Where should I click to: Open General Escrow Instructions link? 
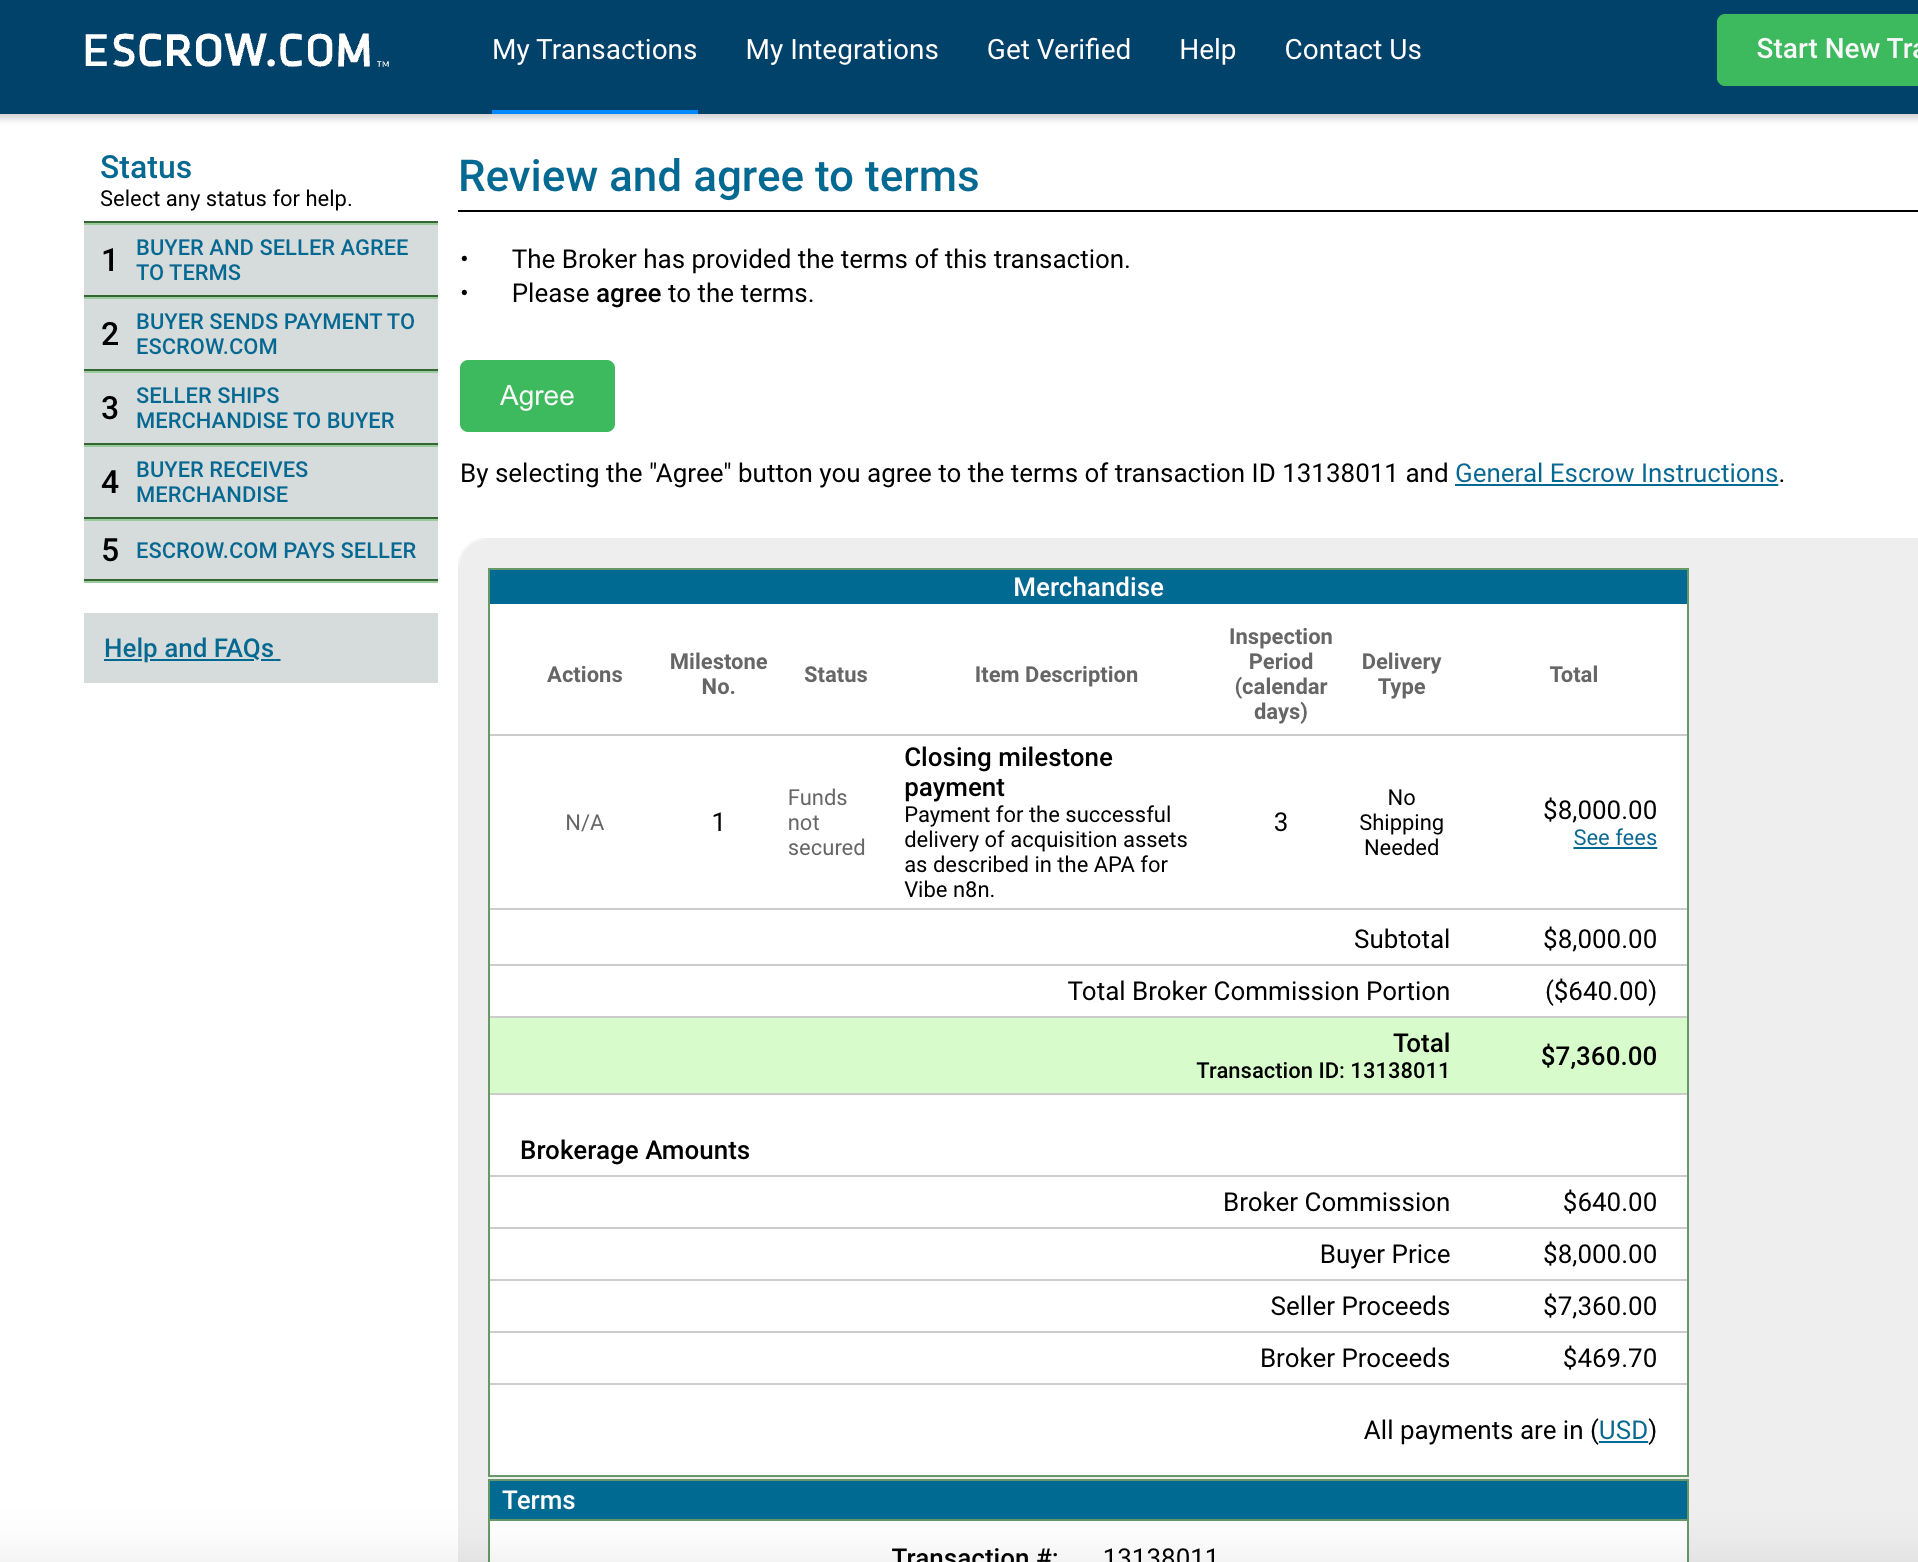click(x=1616, y=473)
